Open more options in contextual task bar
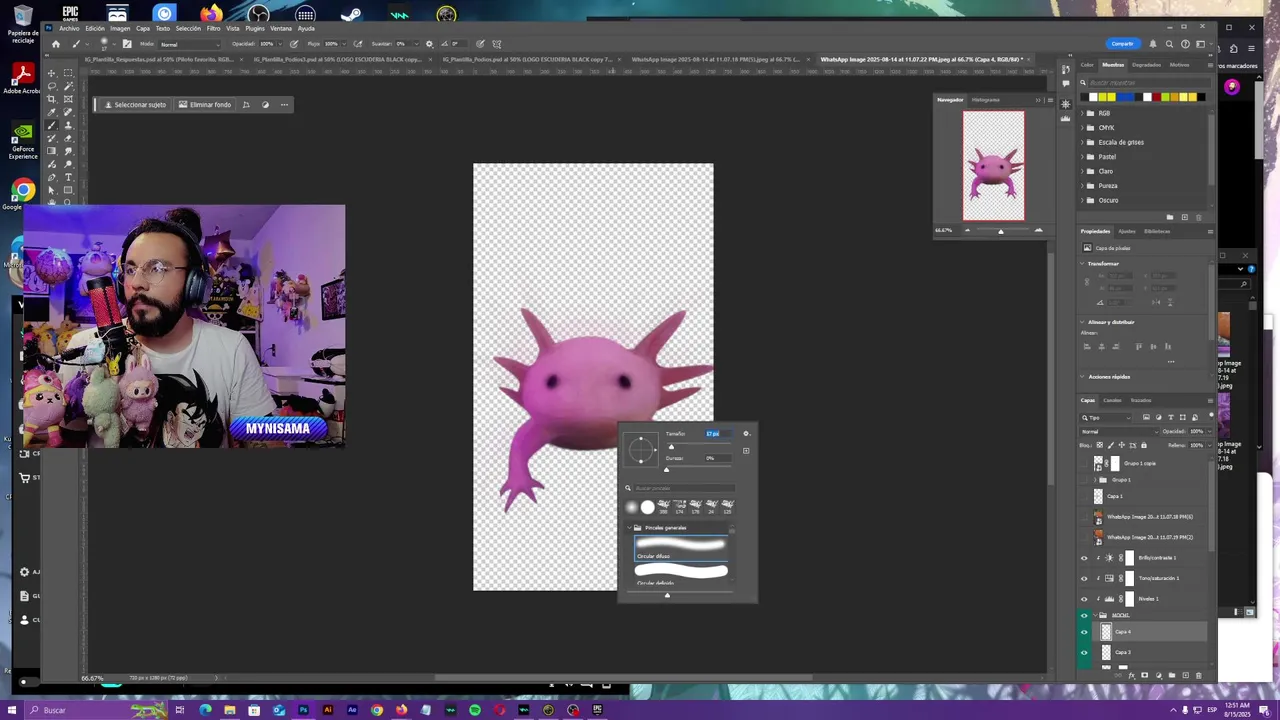 (x=284, y=104)
